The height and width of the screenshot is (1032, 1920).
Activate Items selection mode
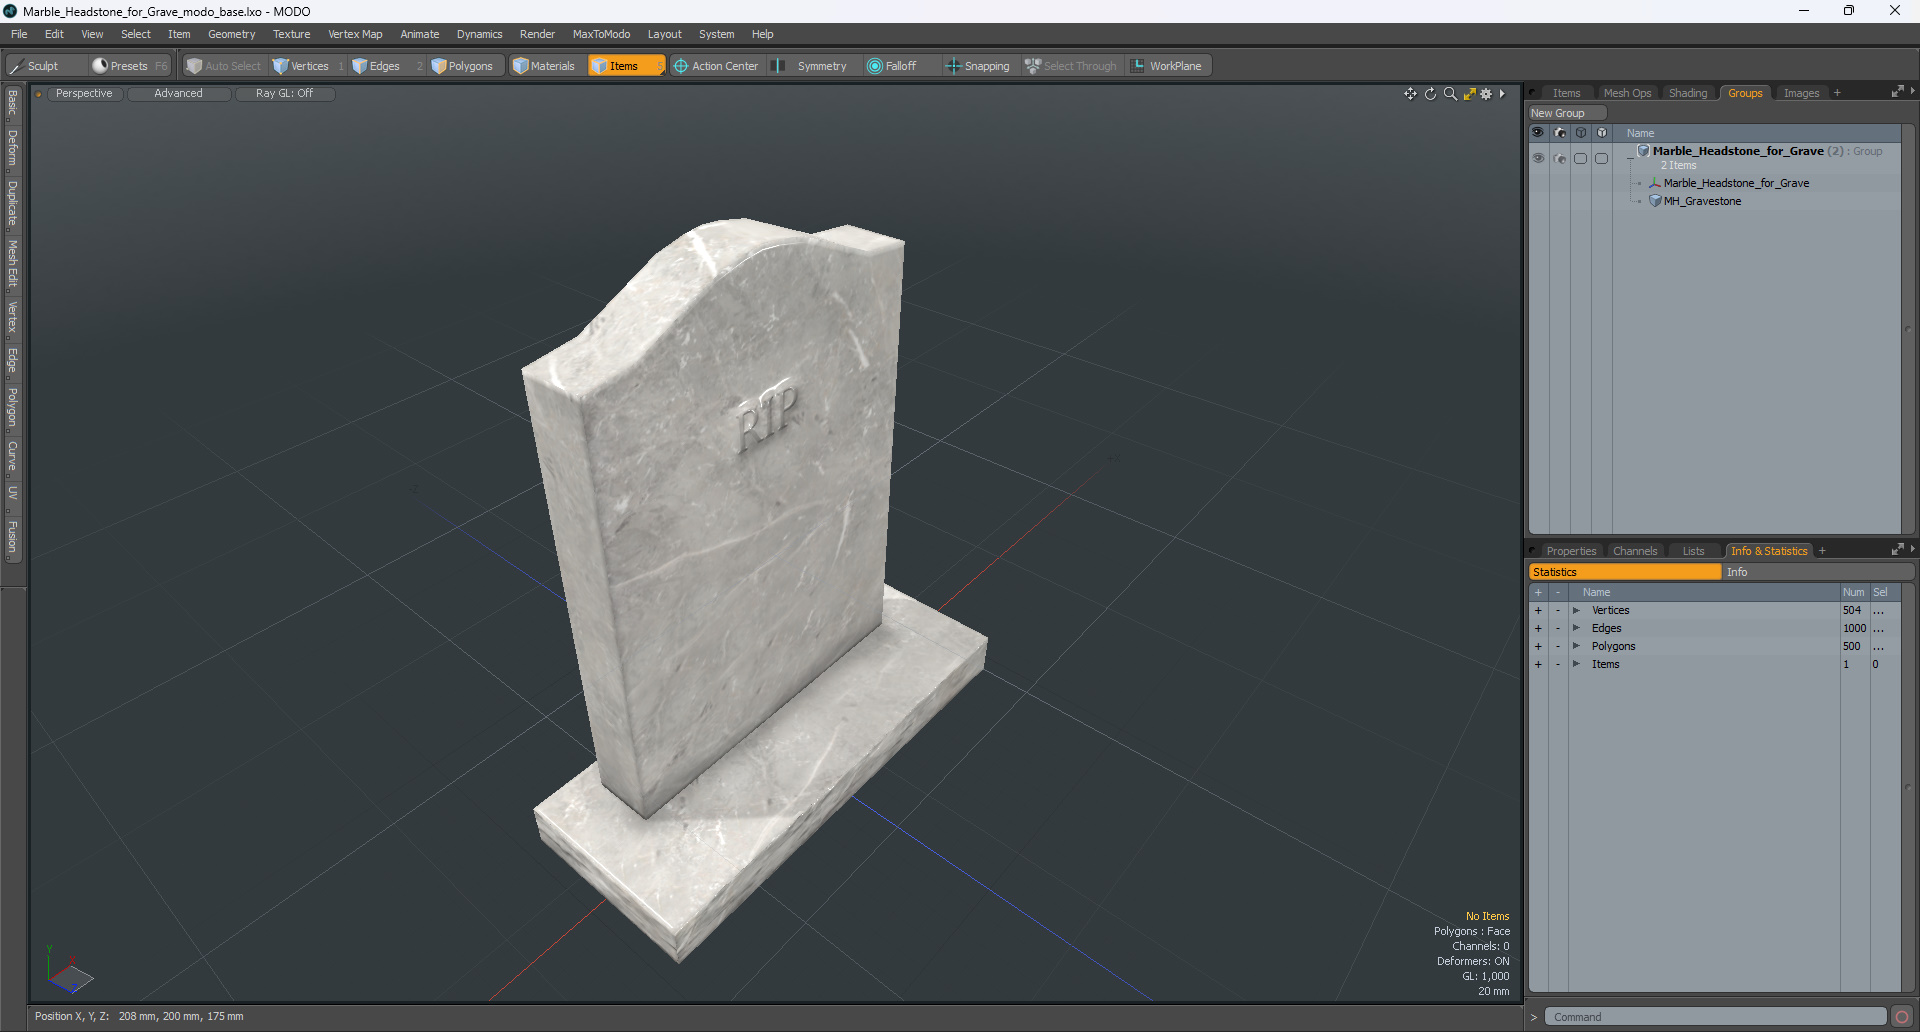(x=625, y=66)
